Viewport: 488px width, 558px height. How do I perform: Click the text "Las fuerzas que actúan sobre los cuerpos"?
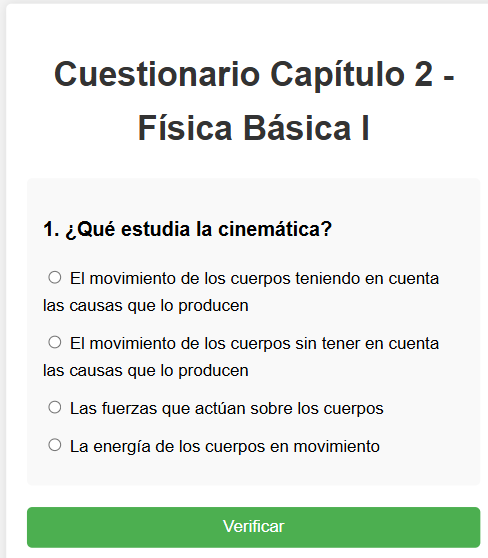coord(227,409)
